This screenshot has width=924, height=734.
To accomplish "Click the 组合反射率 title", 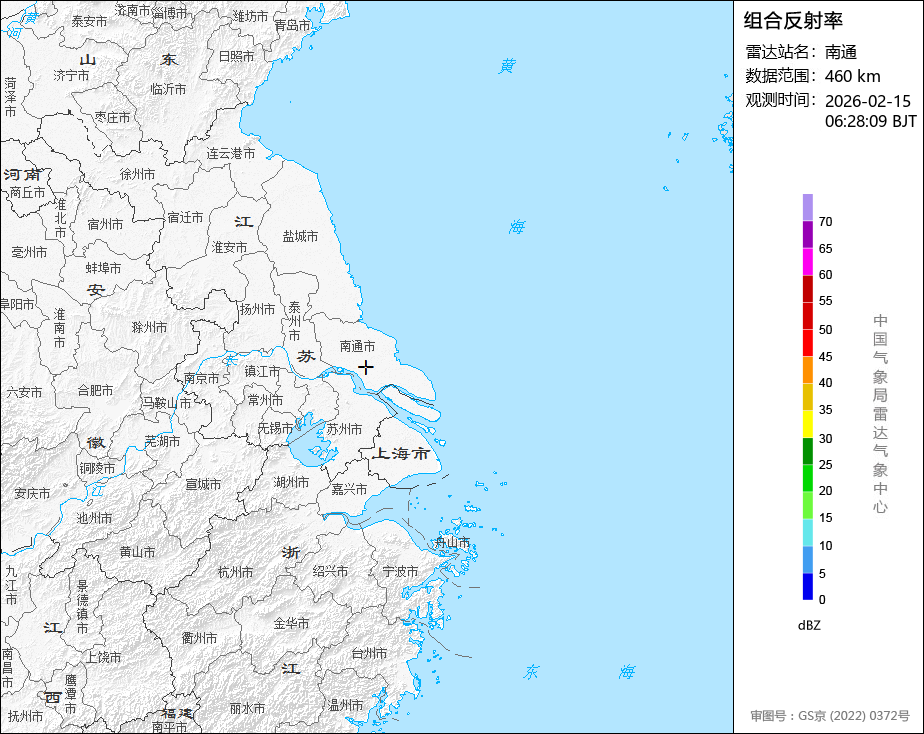I will pos(793,21).
